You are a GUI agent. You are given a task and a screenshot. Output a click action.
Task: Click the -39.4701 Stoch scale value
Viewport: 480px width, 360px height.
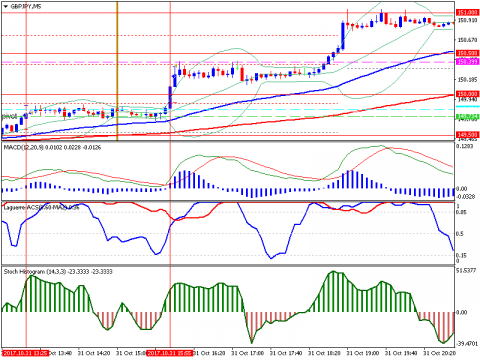click(x=466, y=344)
